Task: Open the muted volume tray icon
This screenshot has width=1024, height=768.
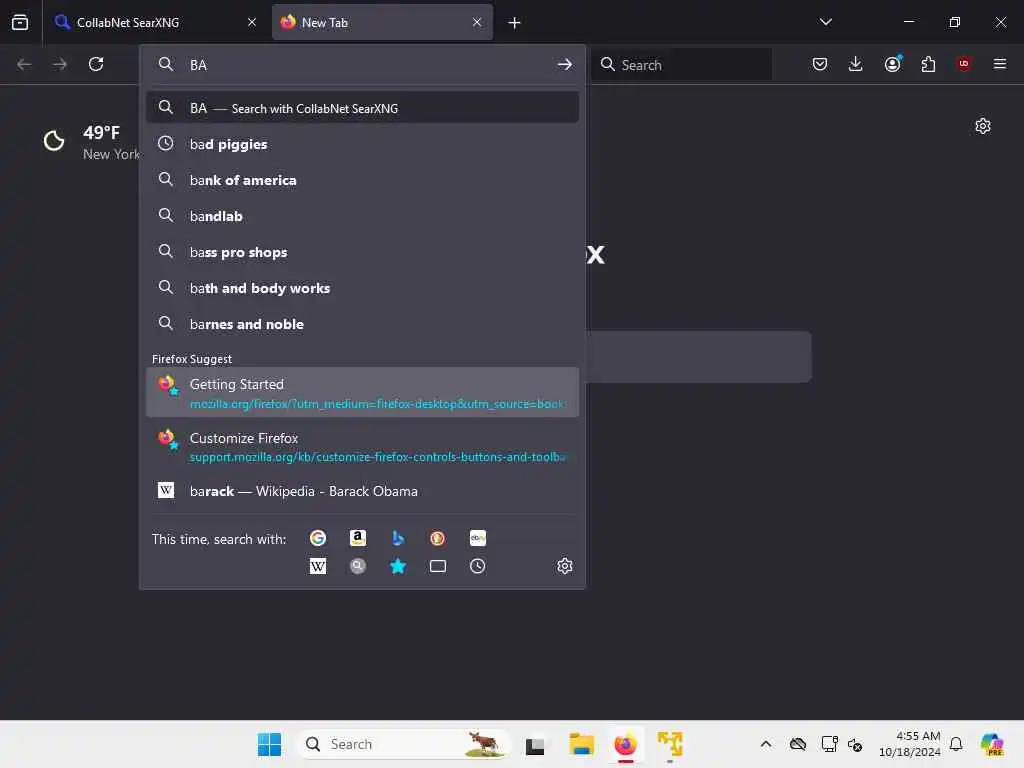Action: pyautogui.click(x=855, y=744)
